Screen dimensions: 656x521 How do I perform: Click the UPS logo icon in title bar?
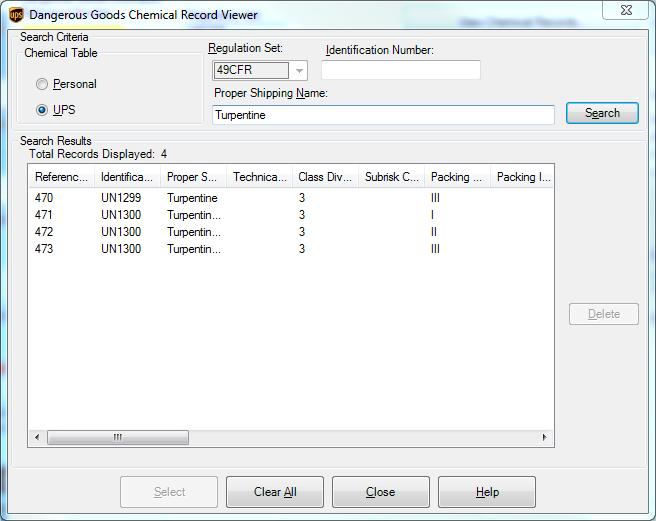click(16, 15)
